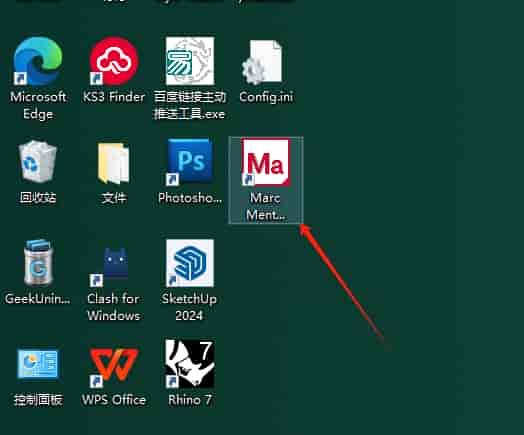Select the highlighted Marc Mentat Ma icon
Image resolution: width=524 pixels, height=435 pixels.
[266, 162]
